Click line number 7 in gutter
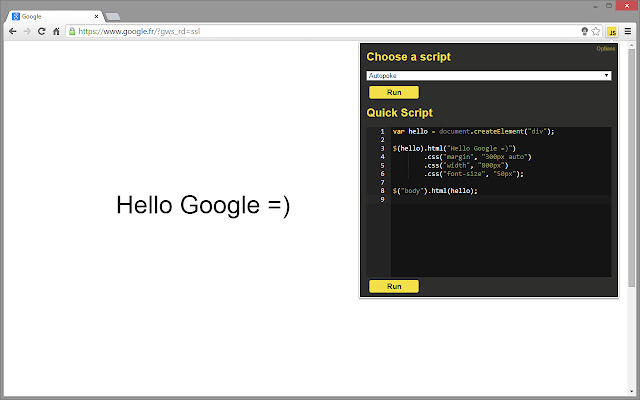 (382, 182)
